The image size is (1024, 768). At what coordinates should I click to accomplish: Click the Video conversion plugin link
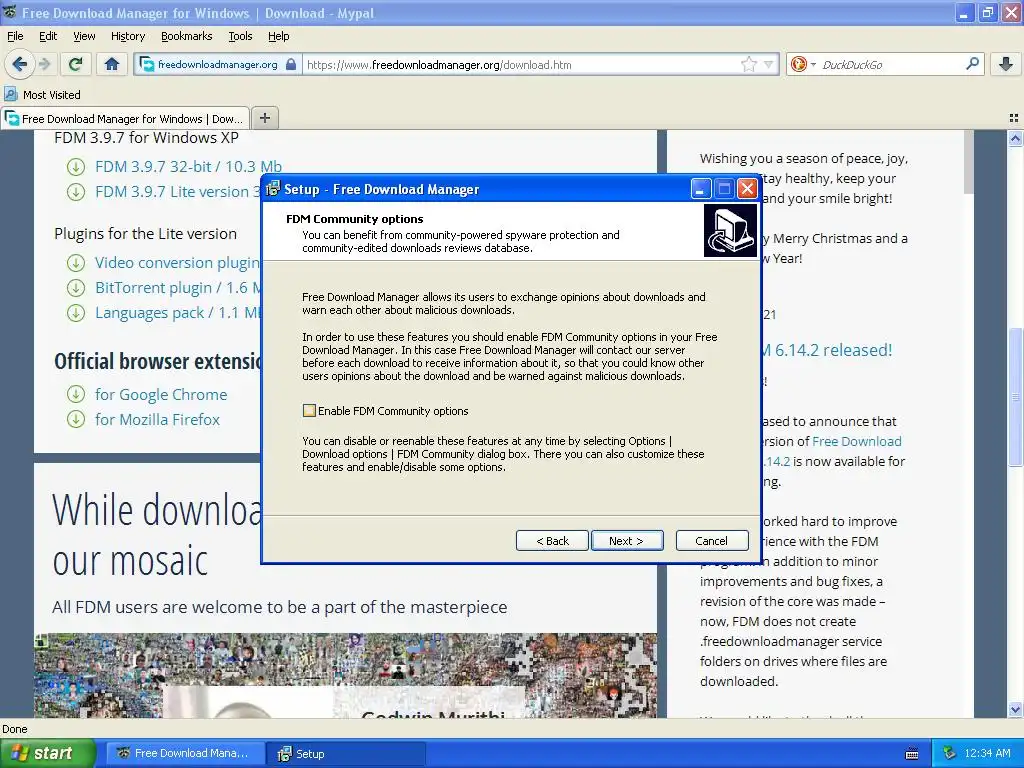tap(178, 262)
